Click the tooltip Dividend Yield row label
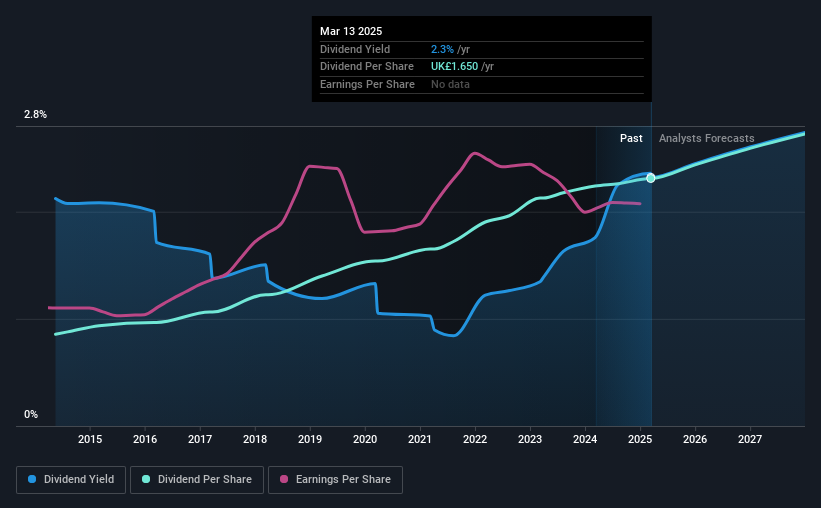 pos(355,49)
